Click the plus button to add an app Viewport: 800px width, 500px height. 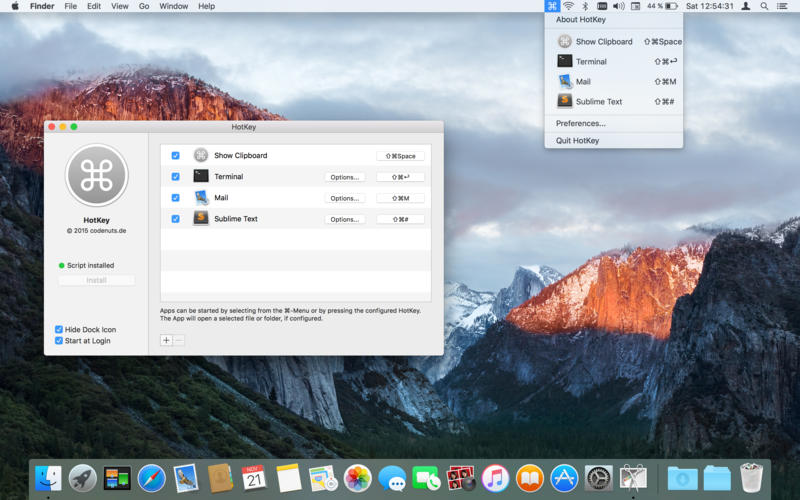(x=166, y=340)
